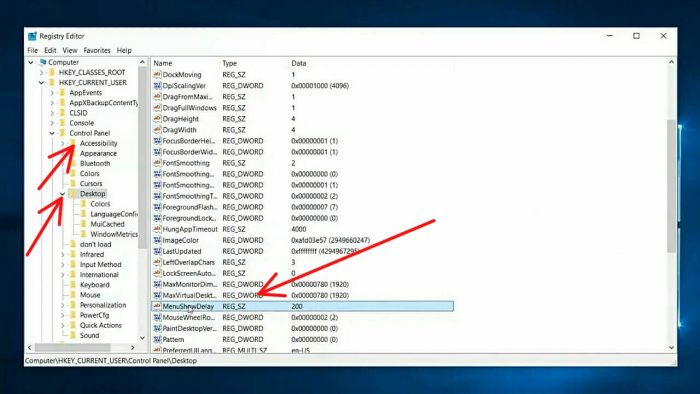Click the Mouse folder icon
This screenshot has width=700, height=394.
(73, 295)
